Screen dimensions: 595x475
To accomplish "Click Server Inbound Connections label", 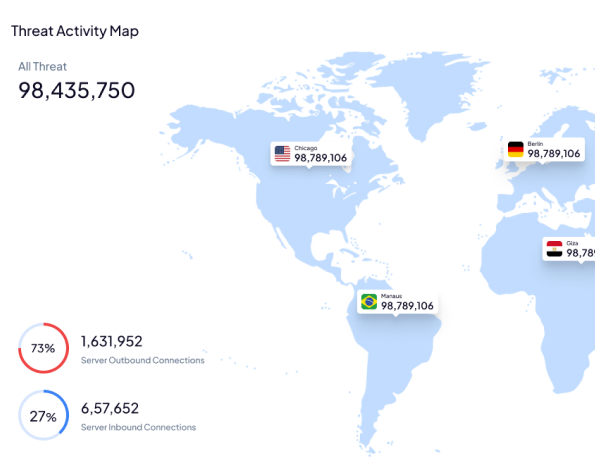I will [x=139, y=427].
